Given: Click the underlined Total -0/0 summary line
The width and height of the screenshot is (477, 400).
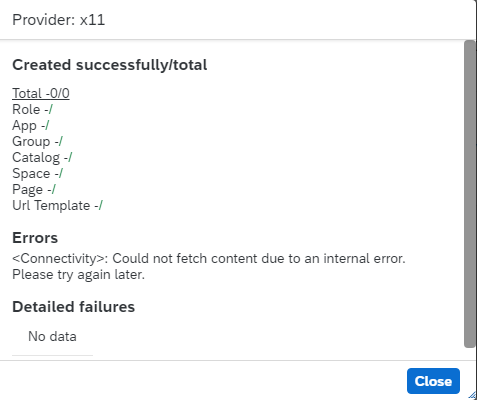Looking at the screenshot, I should [x=41, y=93].
